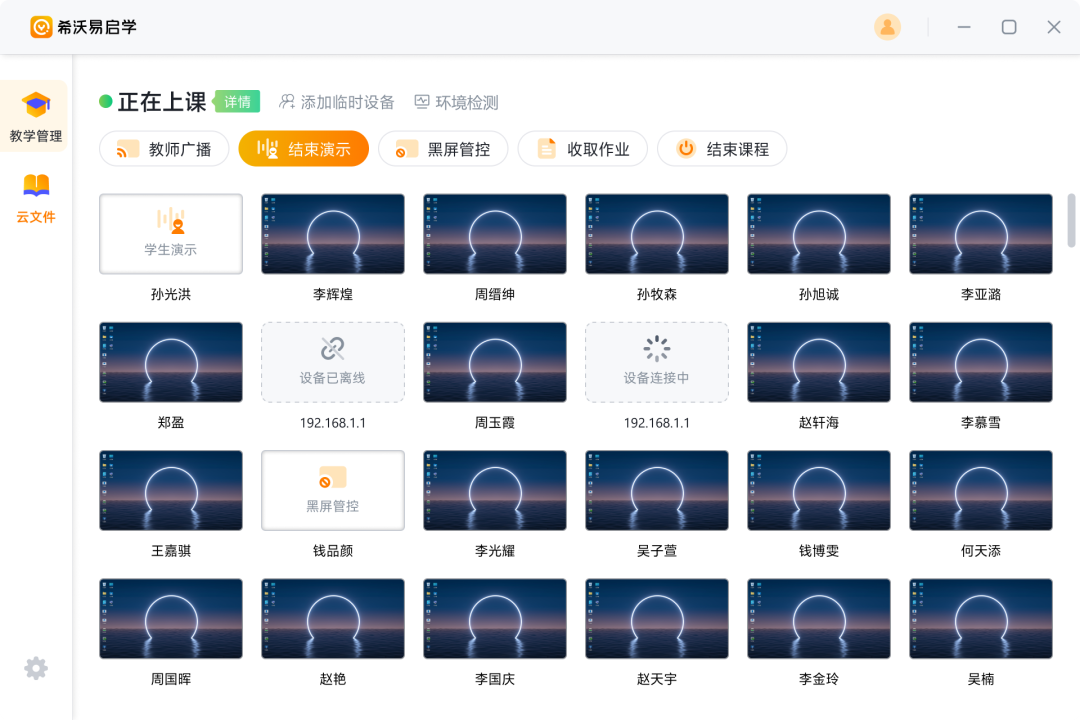Select 李国庆's screen thumbnail

coord(495,618)
